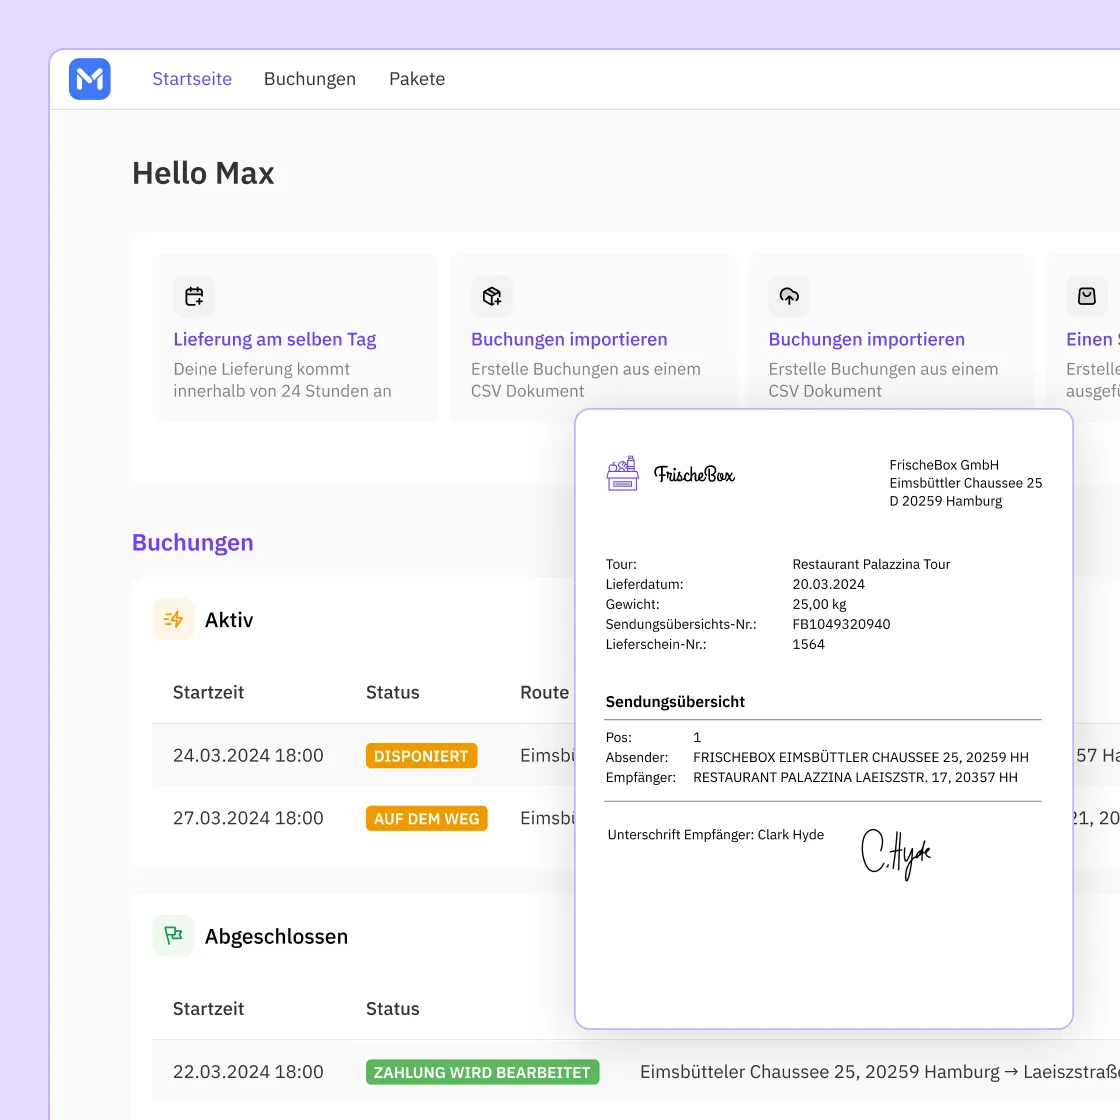Open the first Buchungen importieren card

click(x=568, y=339)
